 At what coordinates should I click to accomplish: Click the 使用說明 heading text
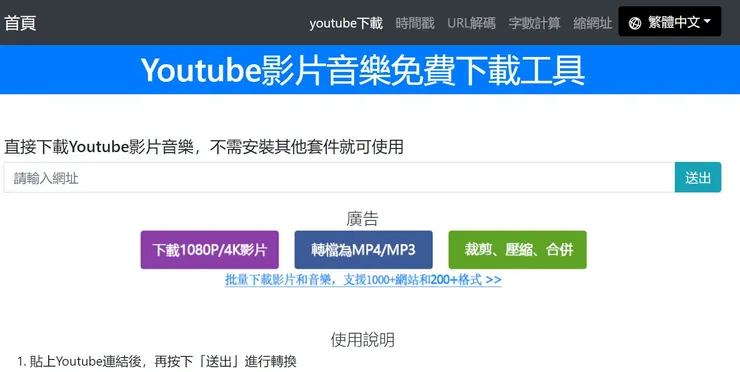point(362,339)
